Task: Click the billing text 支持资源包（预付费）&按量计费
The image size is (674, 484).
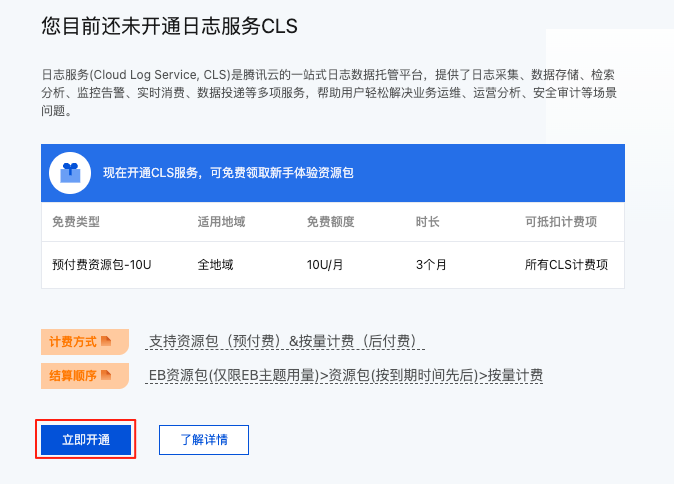Action: pos(283,341)
